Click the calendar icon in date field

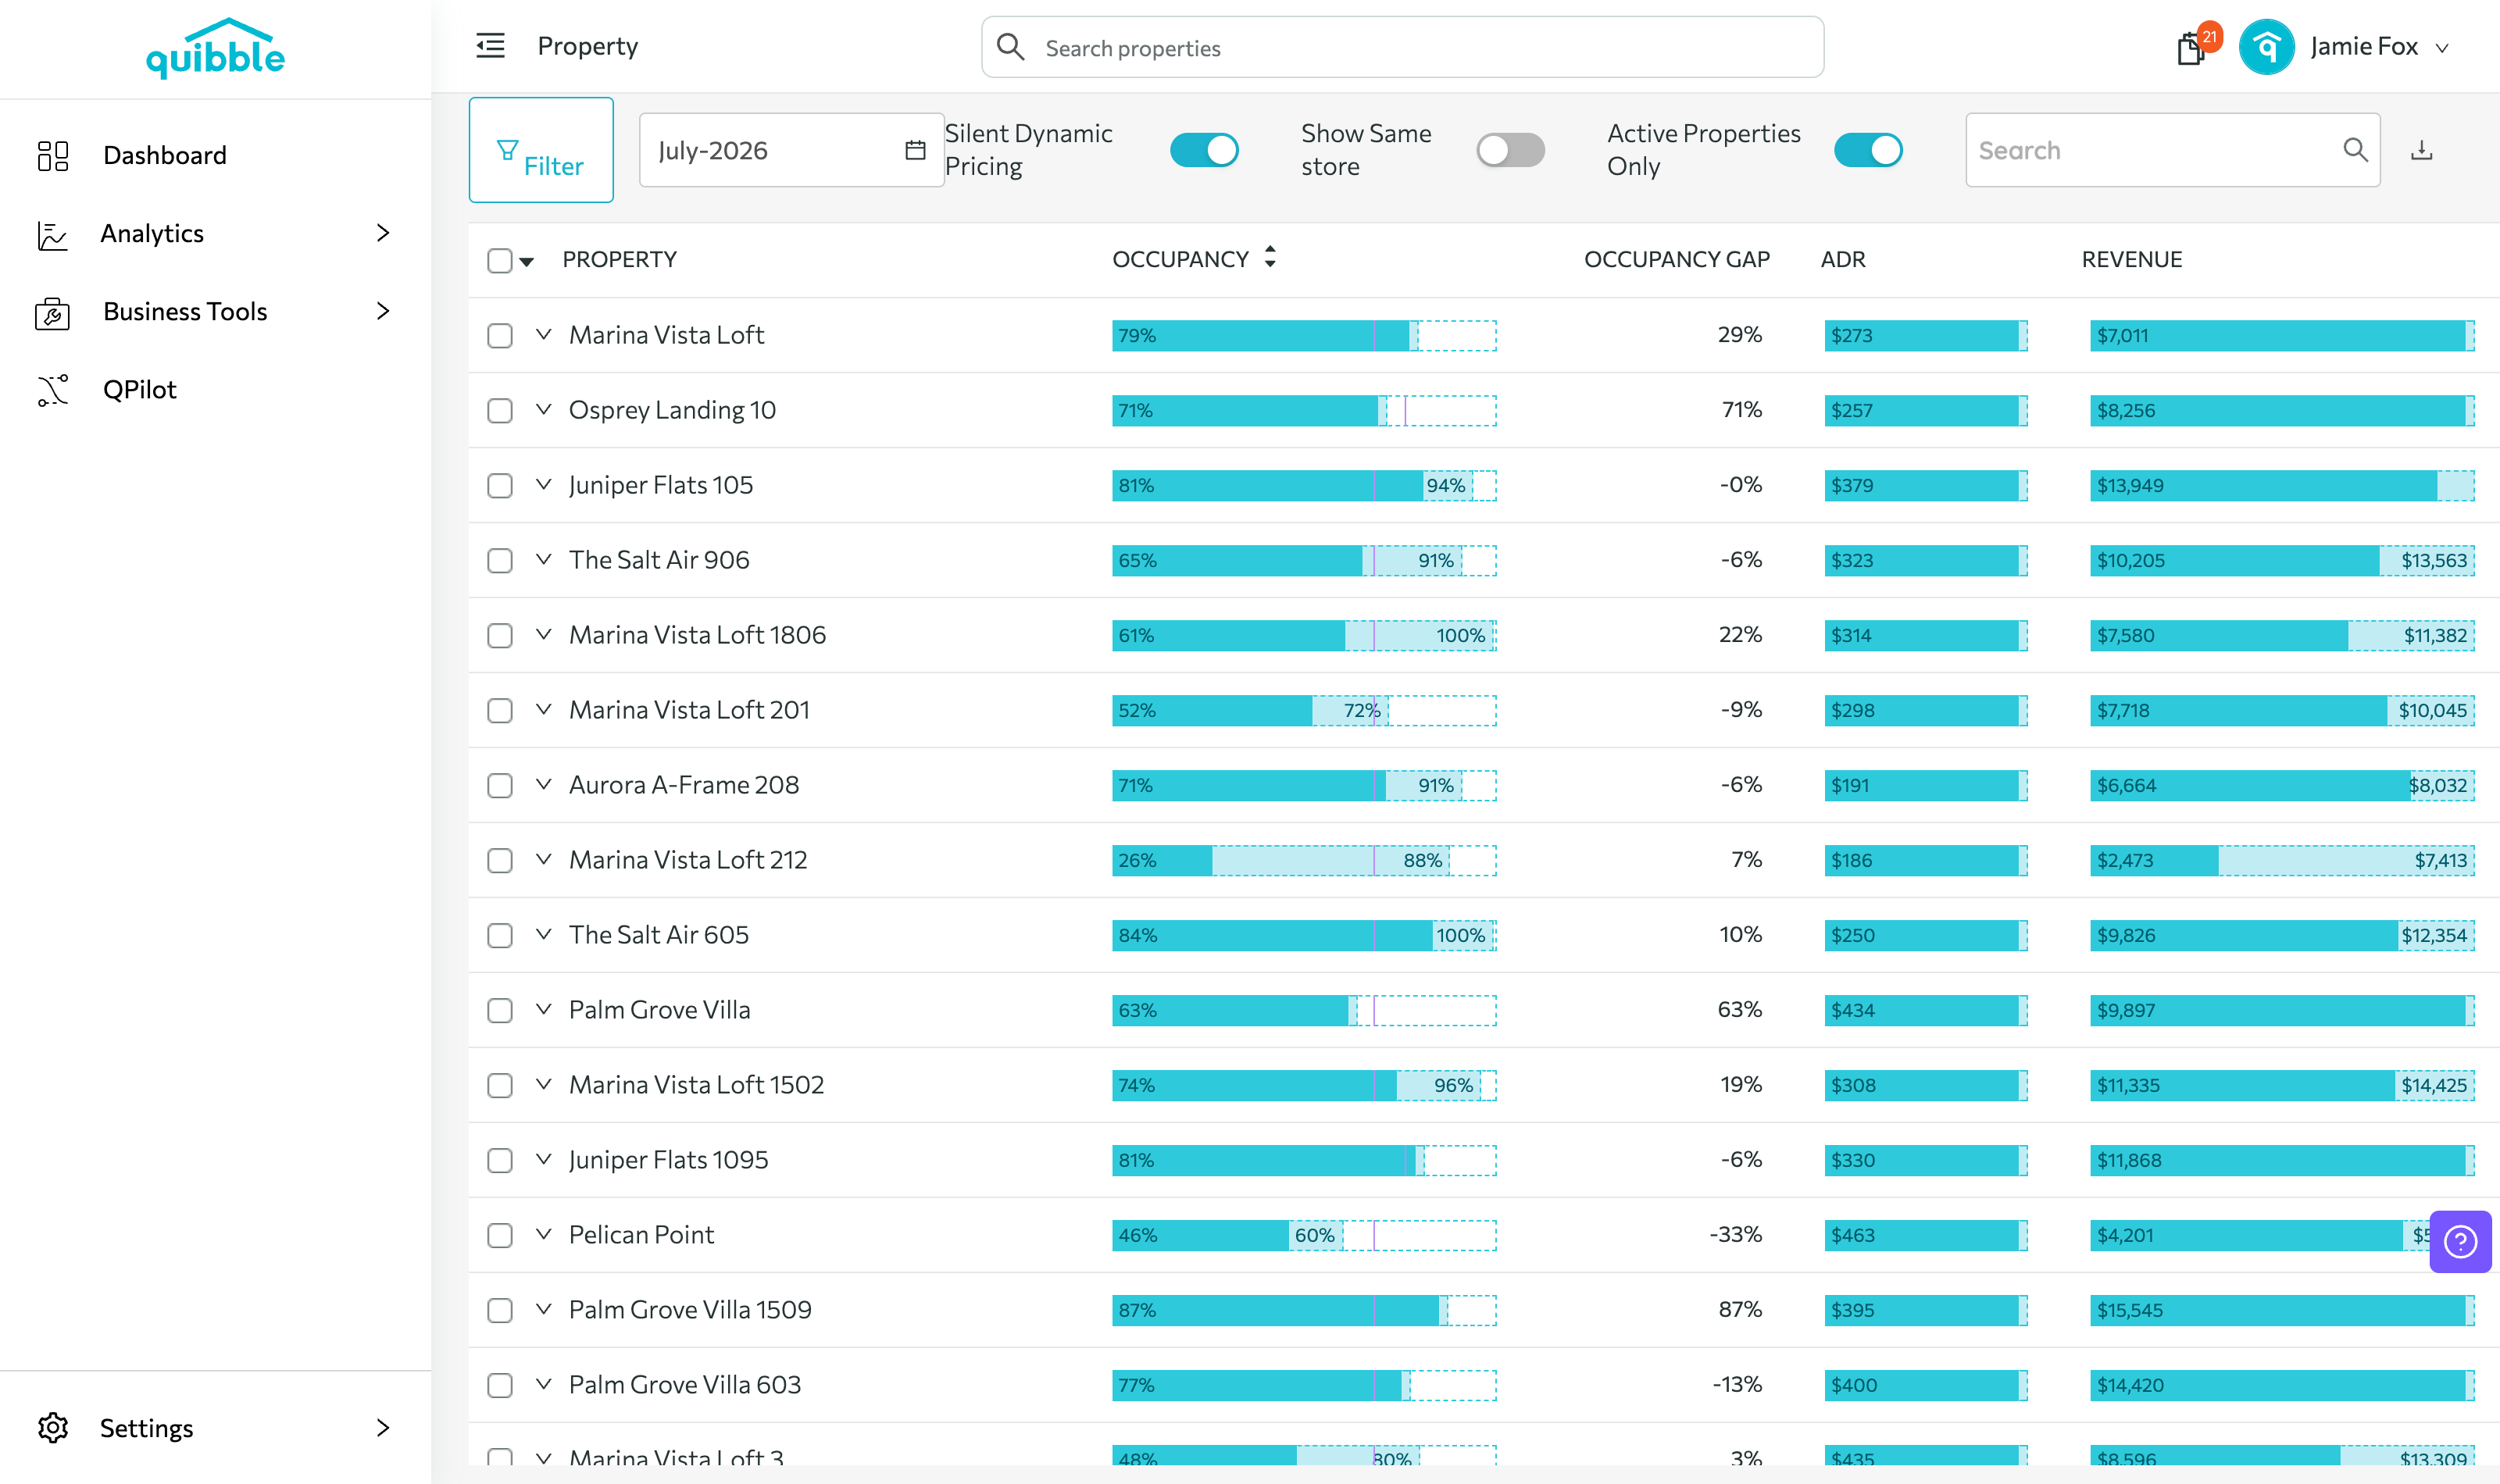(915, 150)
